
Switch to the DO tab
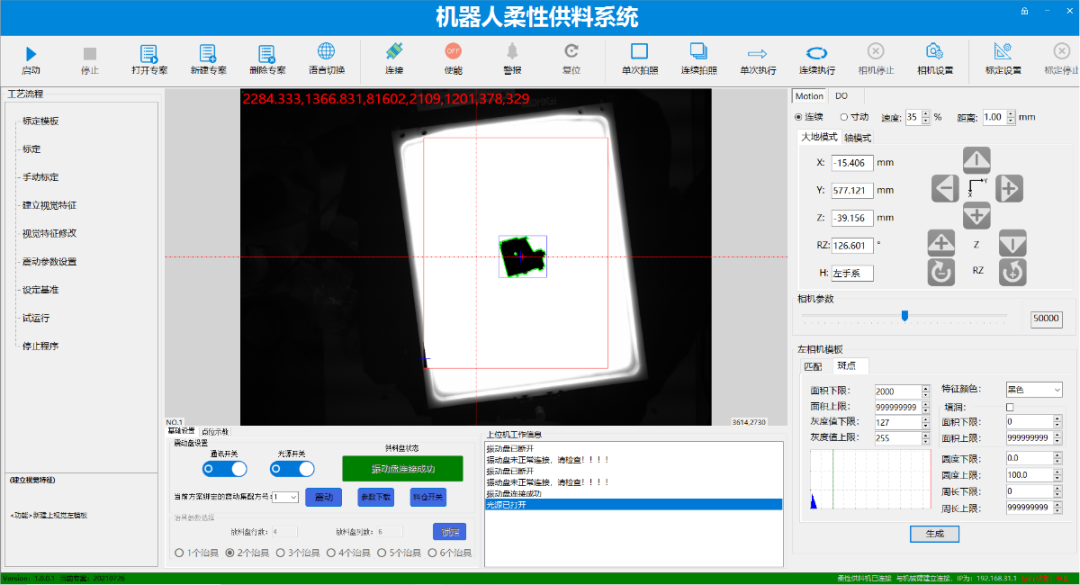click(x=842, y=96)
